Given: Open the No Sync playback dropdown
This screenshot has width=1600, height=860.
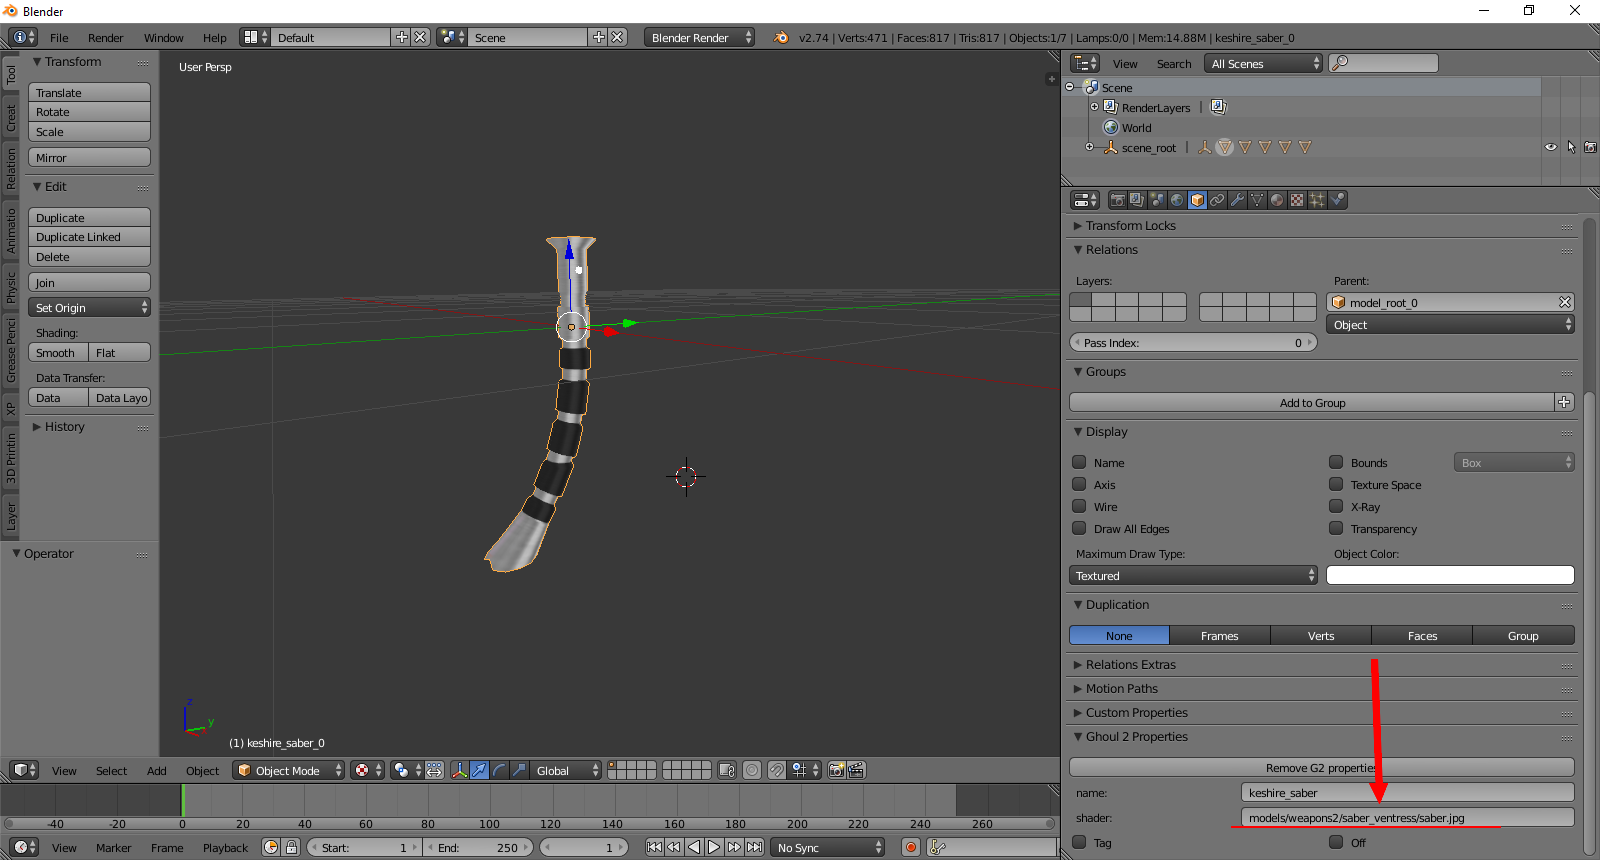Looking at the screenshot, I should [x=829, y=847].
